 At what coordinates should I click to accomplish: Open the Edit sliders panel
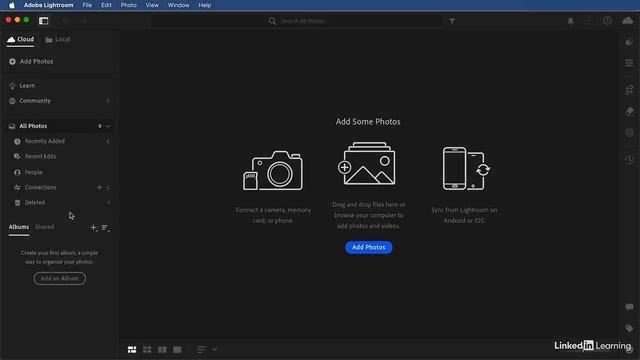pyautogui.click(x=629, y=63)
